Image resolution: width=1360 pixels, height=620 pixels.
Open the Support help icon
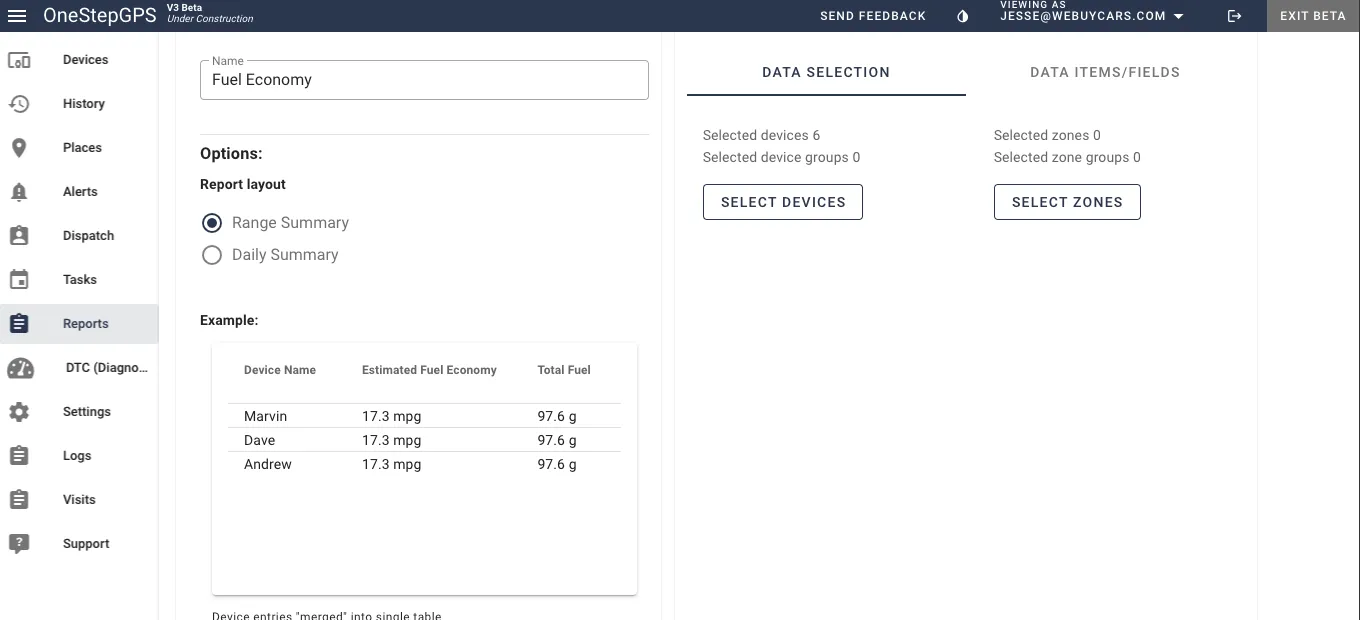pos(19,543)
